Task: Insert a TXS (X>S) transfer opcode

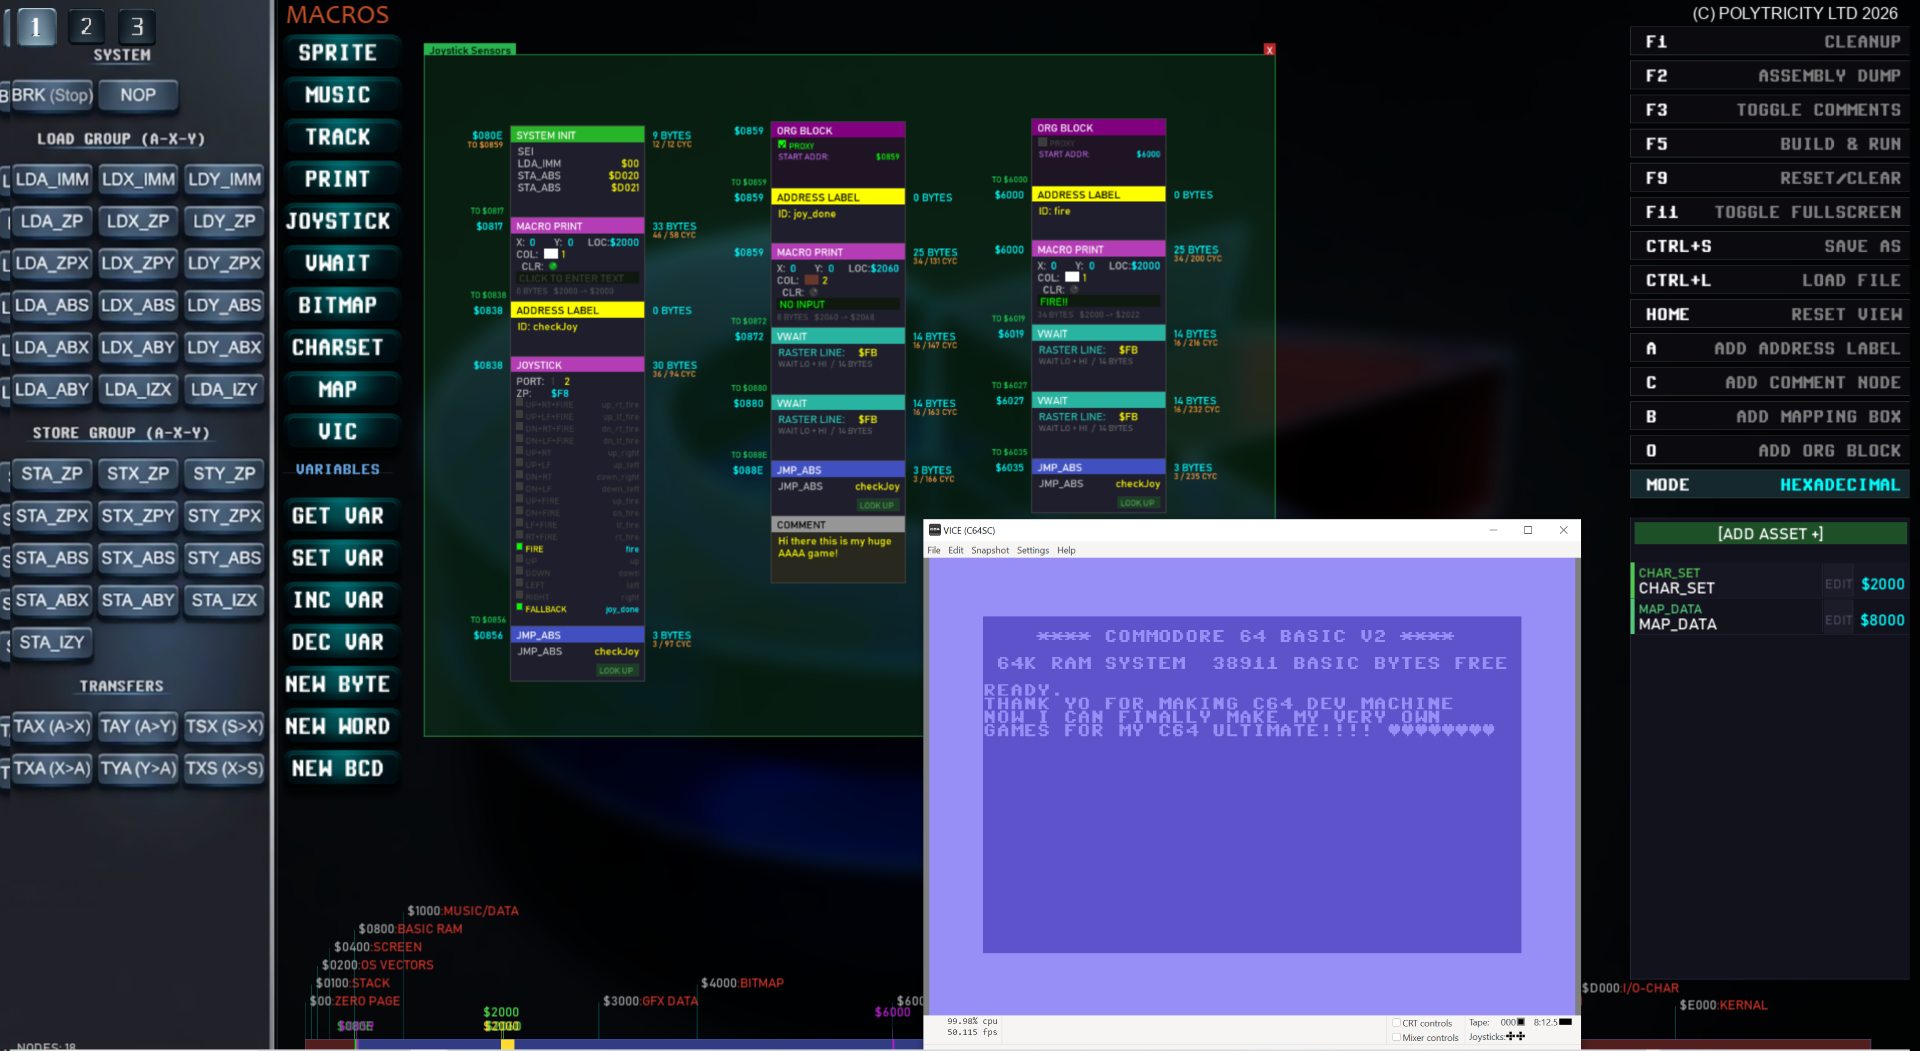Action: coord(224,769)
